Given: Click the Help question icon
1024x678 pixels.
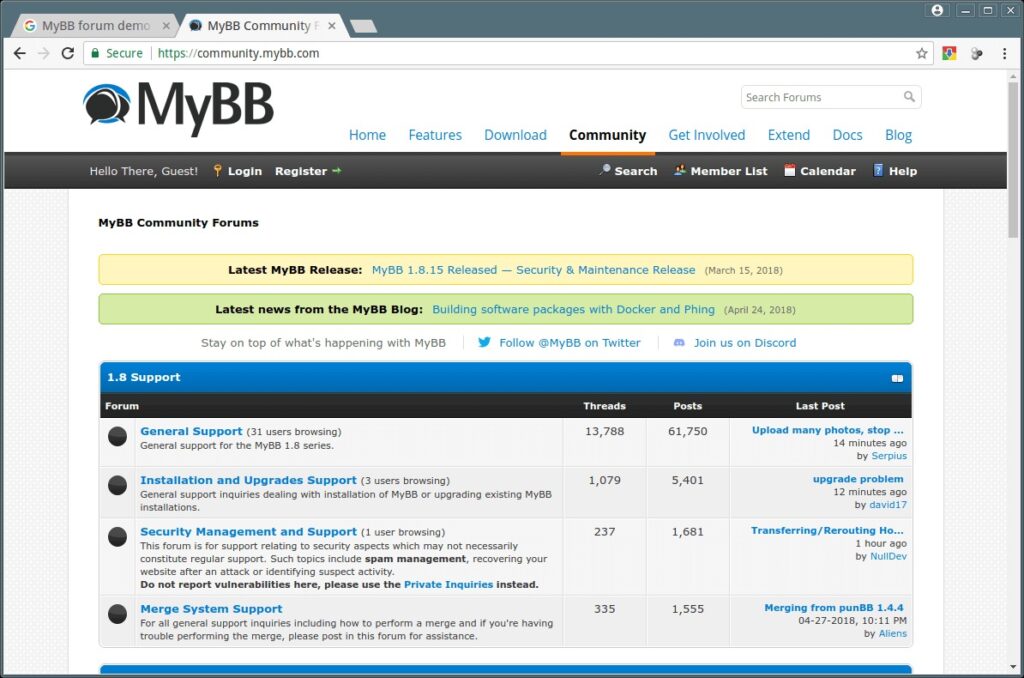Looking at the screenshot, I should point(878,170).
